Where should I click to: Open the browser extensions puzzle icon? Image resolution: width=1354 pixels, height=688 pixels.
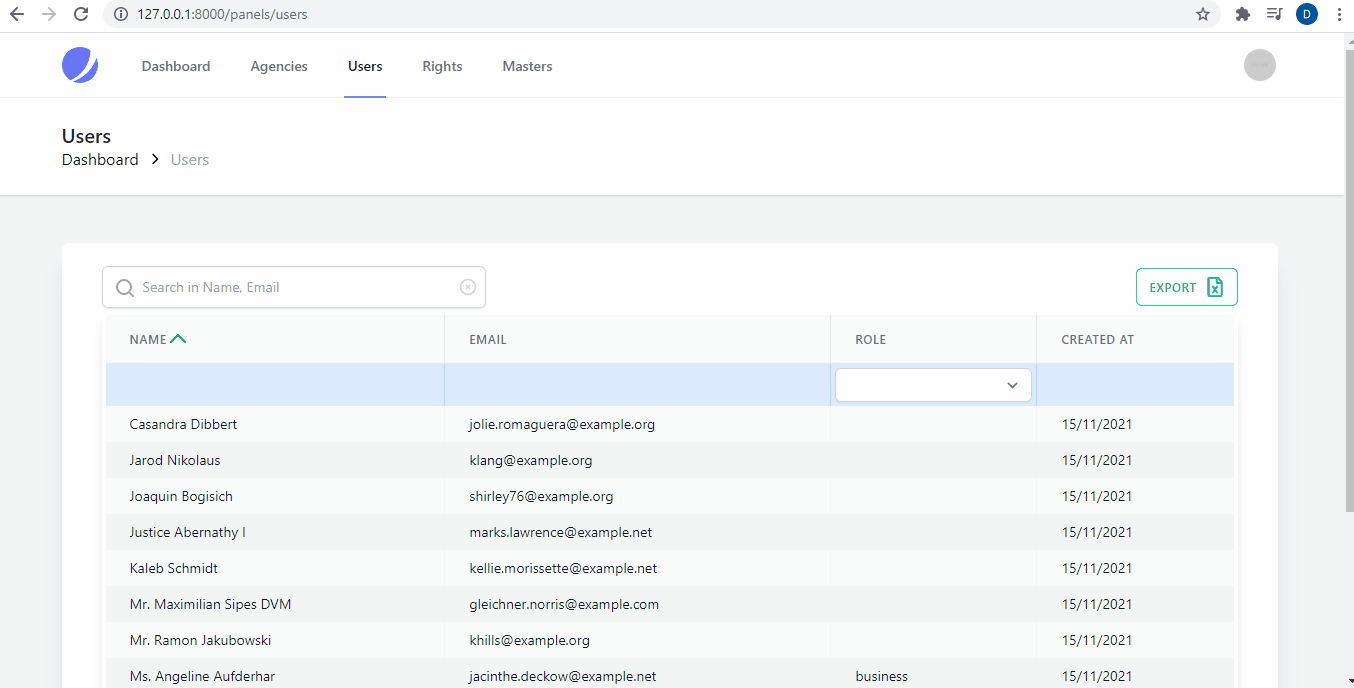point(1243,14)
